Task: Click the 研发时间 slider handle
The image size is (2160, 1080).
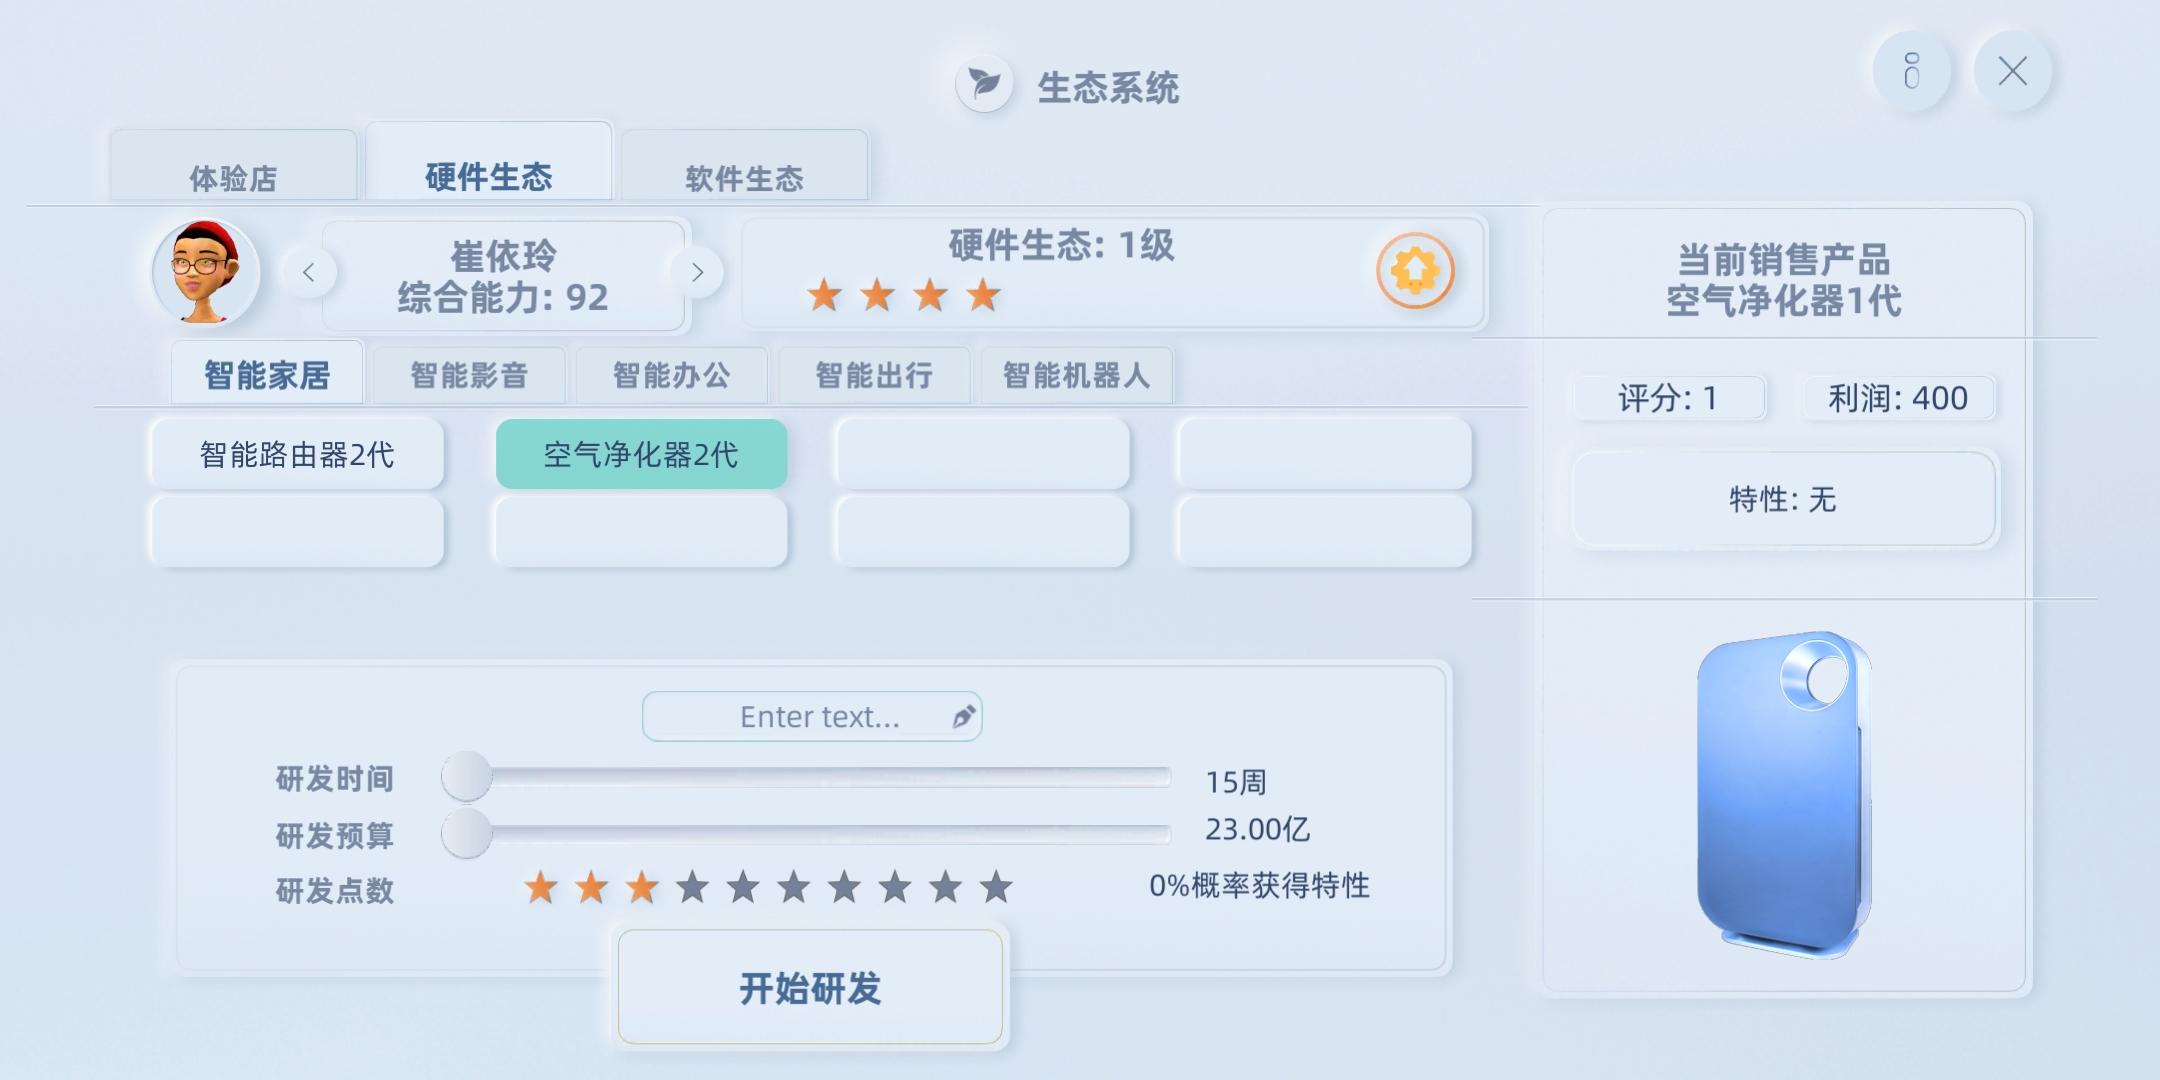Action: [x=467, y=777]
